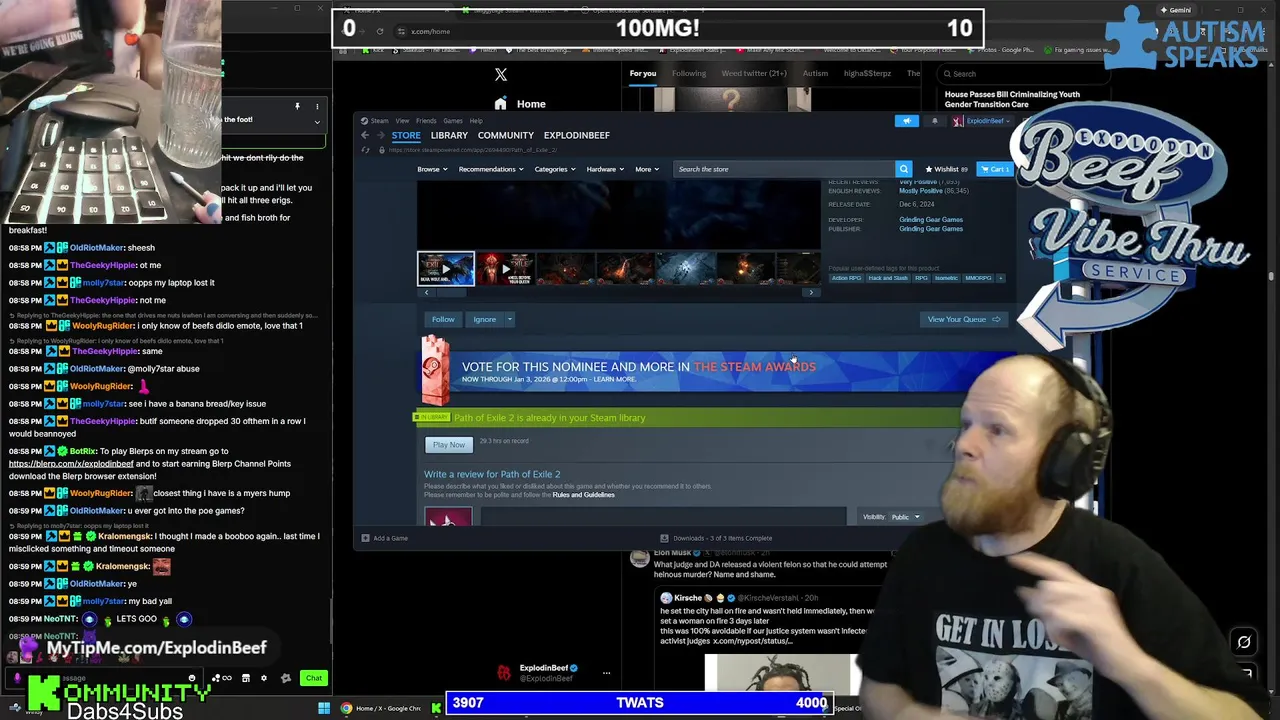Select the second trailer thumbnail with red figure
This screenshot has width=1280, height=720.
pos(505,269)
